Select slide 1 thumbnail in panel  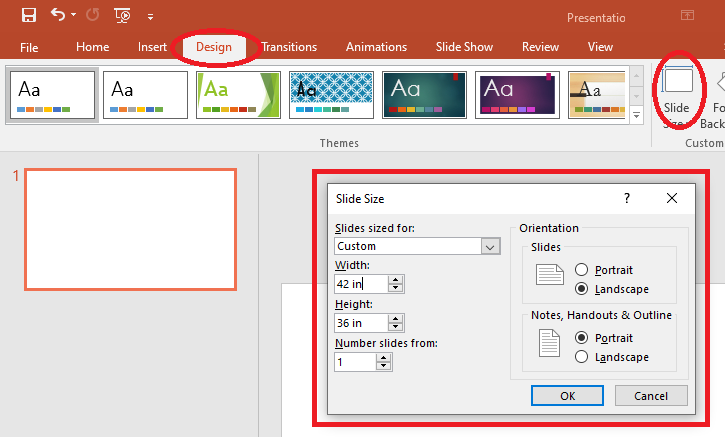[130, 229]
